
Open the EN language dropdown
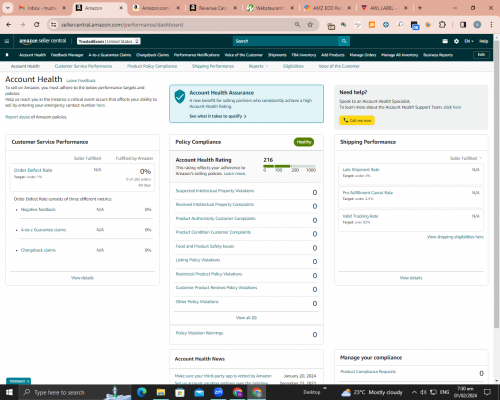[x=469, y=41]
